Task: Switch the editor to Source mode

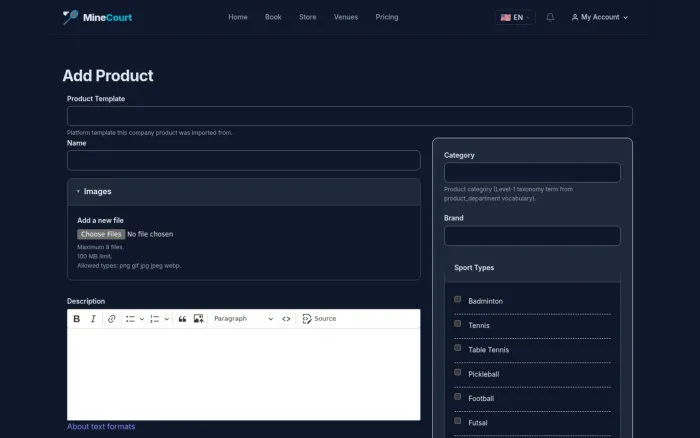Action: pyautogui.click(x=319, y=319)
